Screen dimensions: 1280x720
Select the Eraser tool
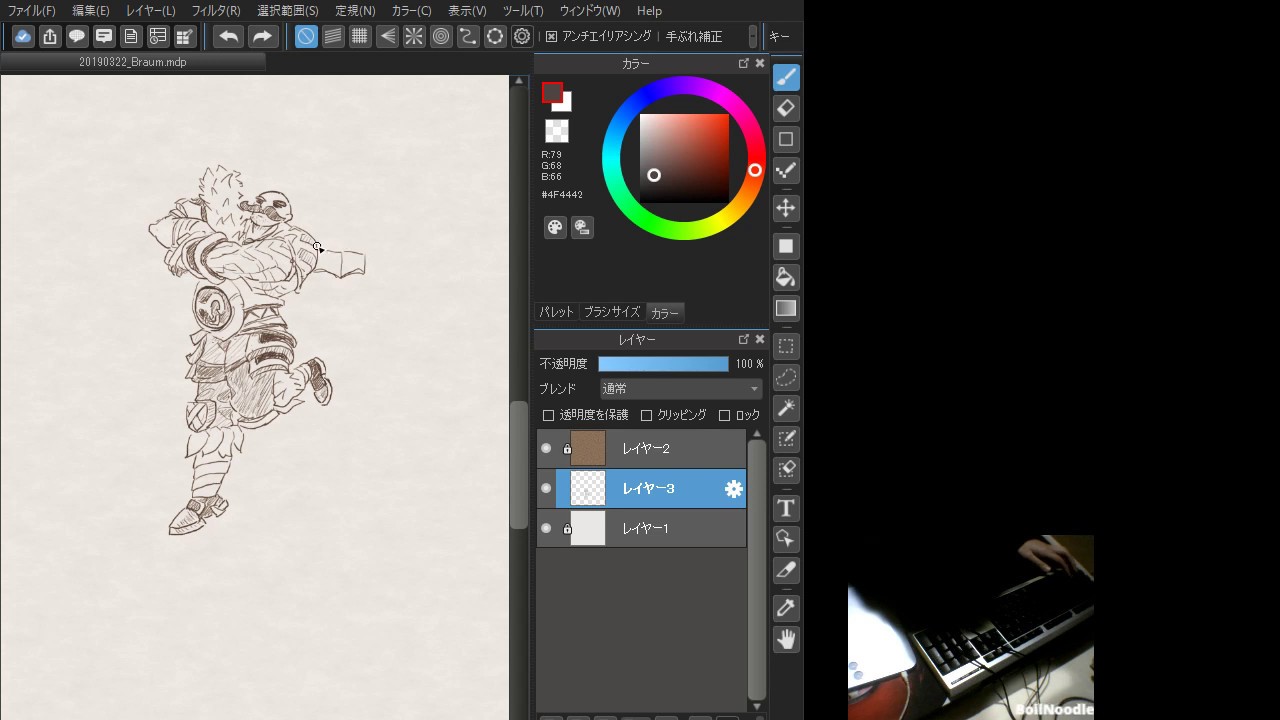point(786,108)
